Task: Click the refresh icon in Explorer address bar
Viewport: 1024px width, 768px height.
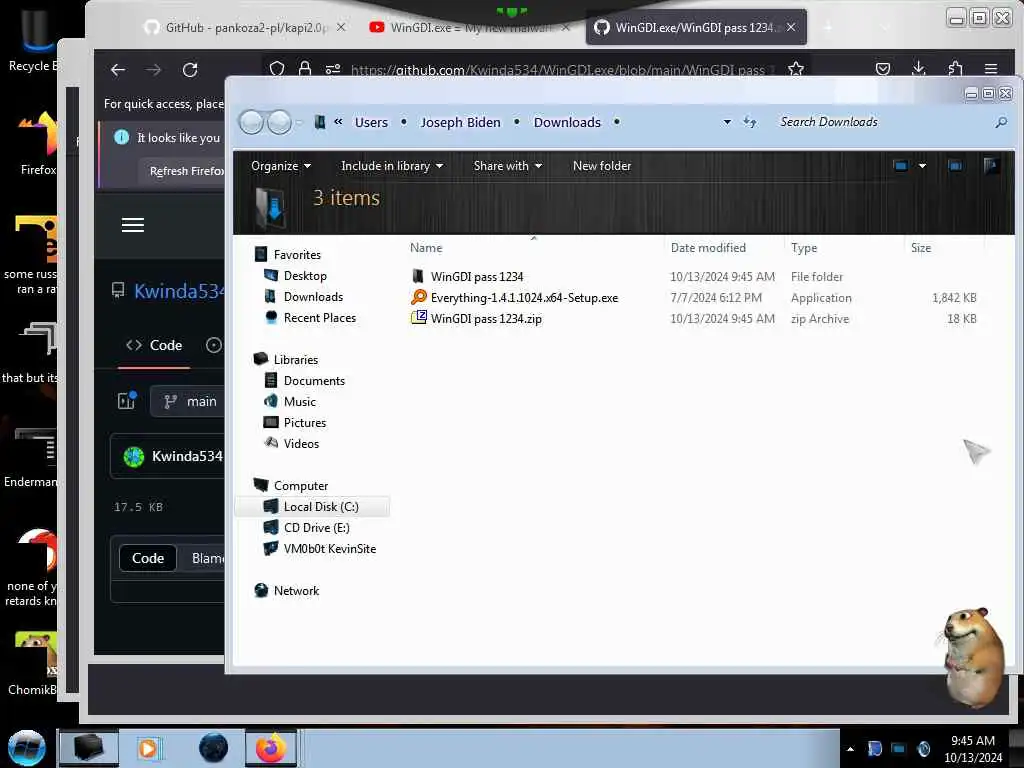Action: pyautogui.click(x=750, y=122)
